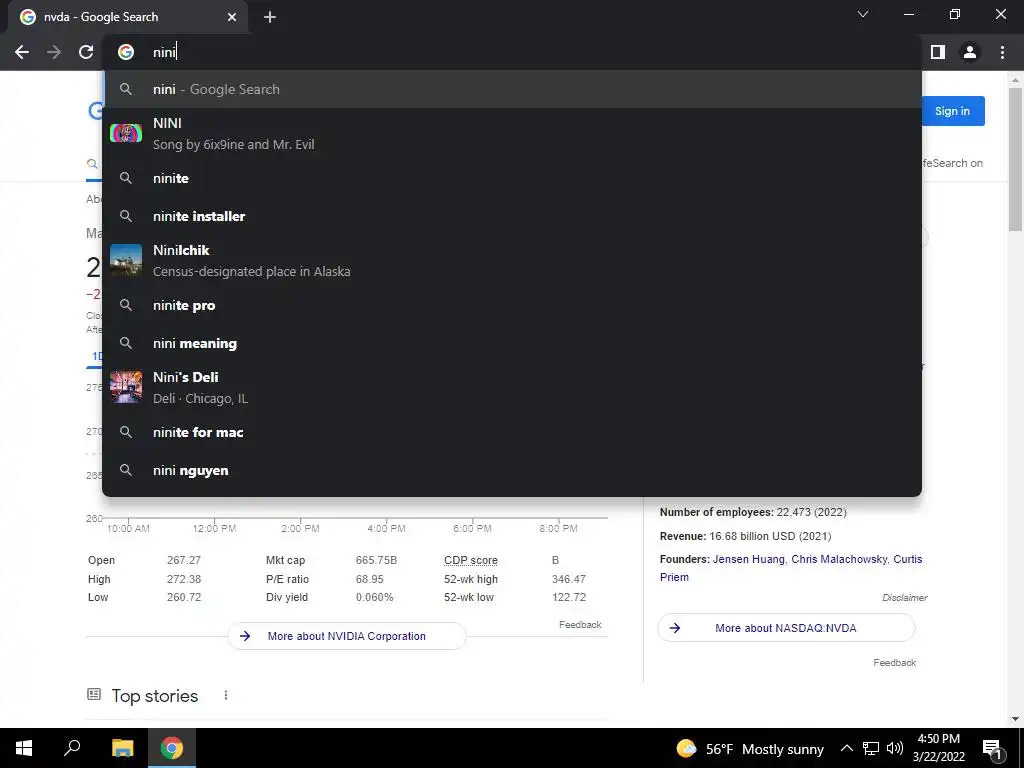Click the NINI song album thumbnail

(x=126, y=133)
